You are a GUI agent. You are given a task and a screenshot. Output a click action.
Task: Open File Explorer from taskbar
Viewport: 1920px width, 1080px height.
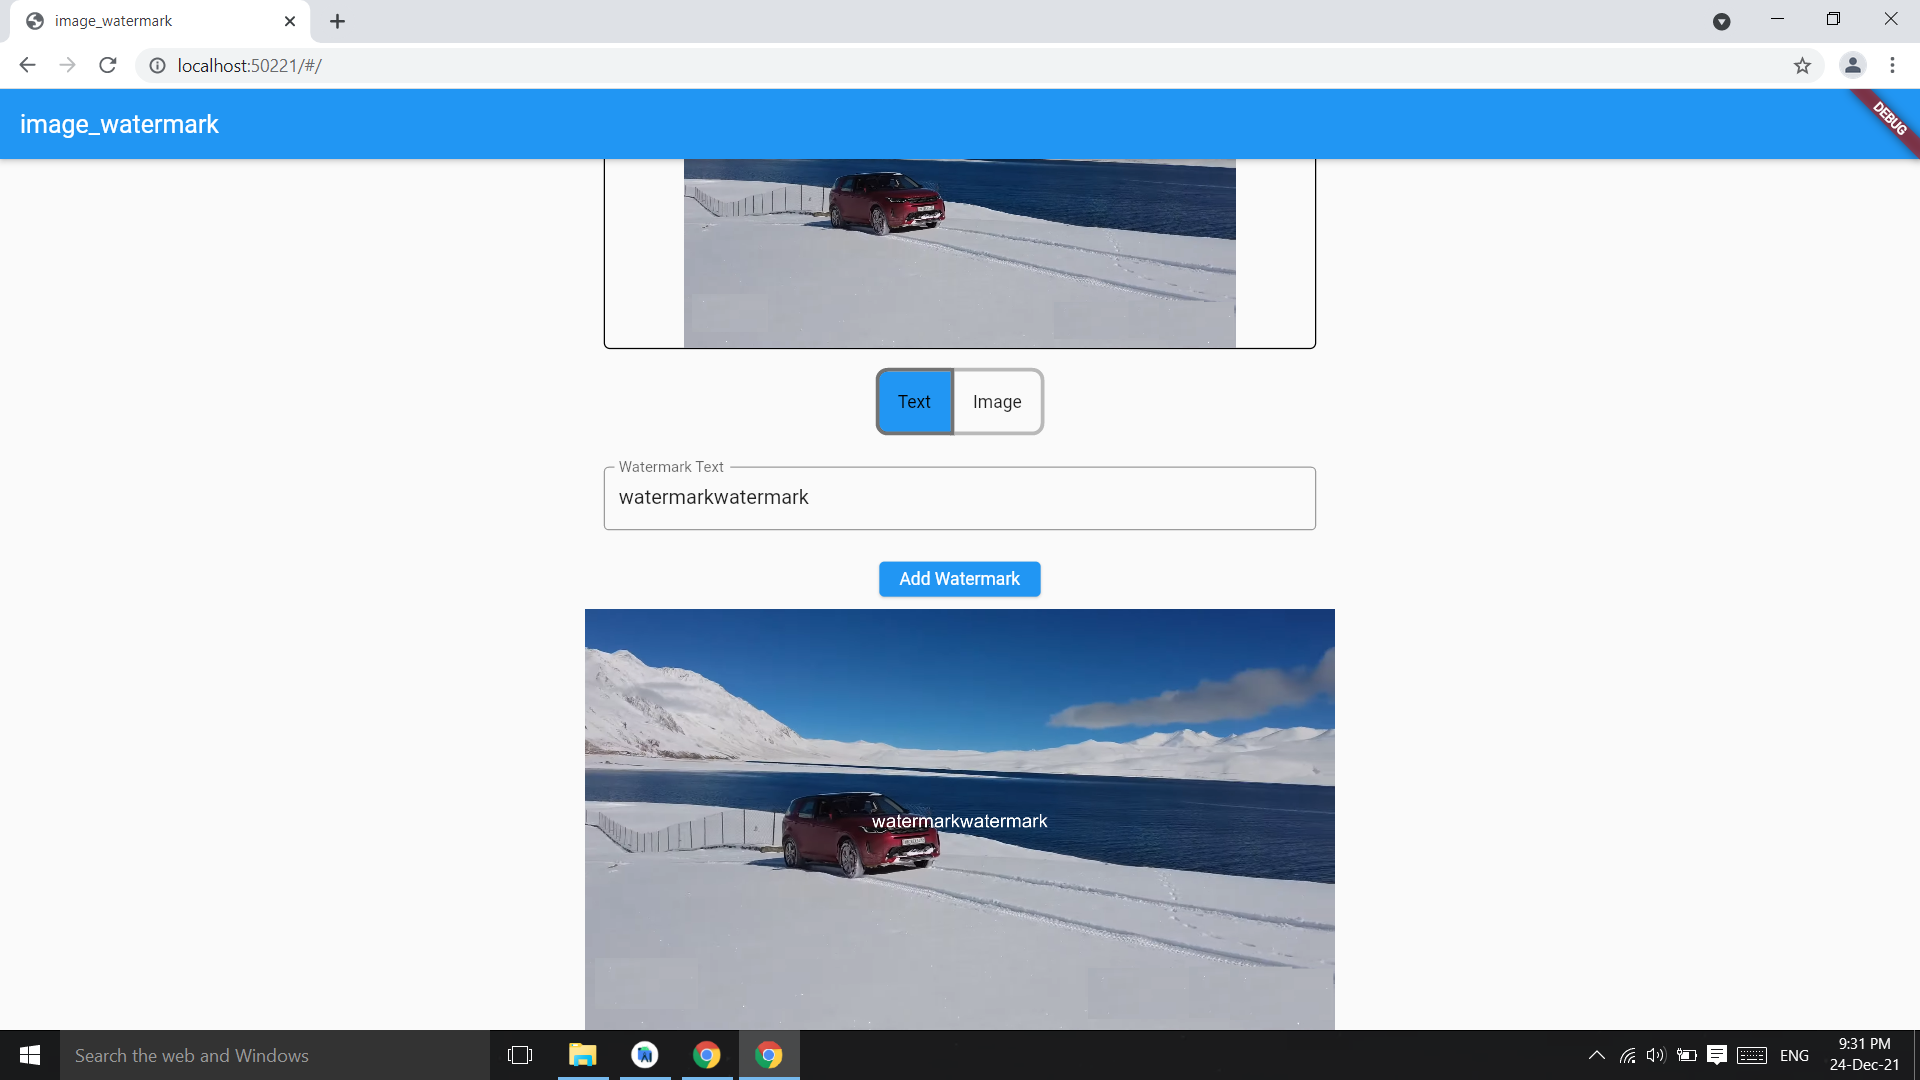(582, 1055)
